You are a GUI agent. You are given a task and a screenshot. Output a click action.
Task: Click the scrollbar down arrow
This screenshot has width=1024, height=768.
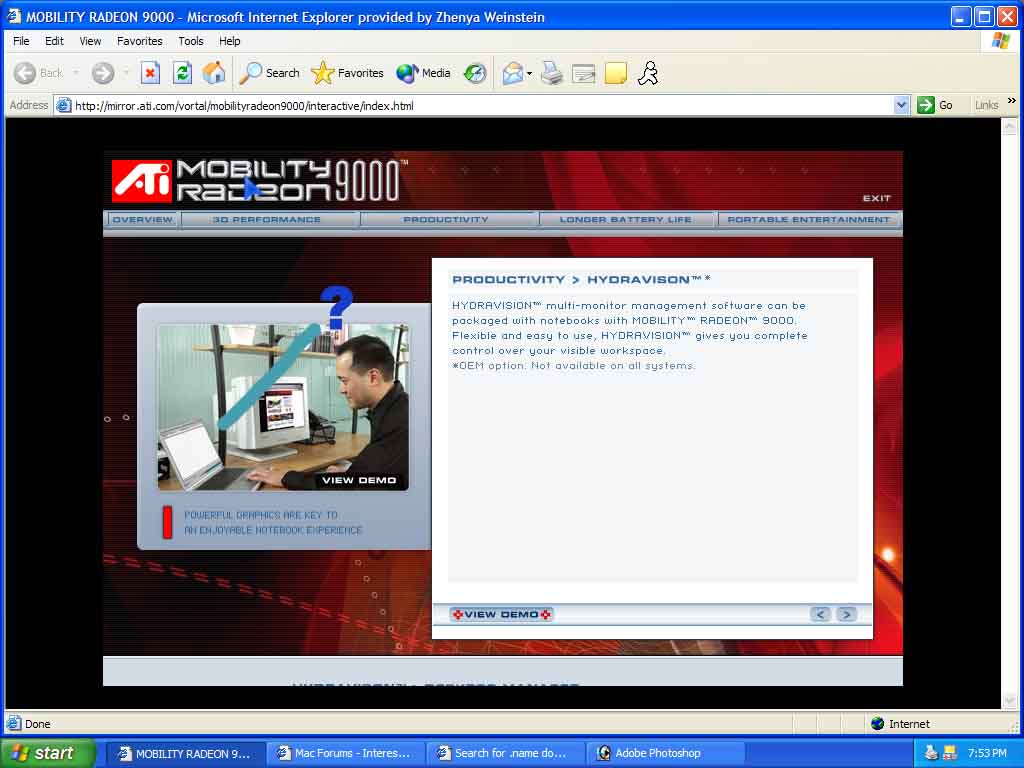pyautogui.click(x=1010, y=701)
